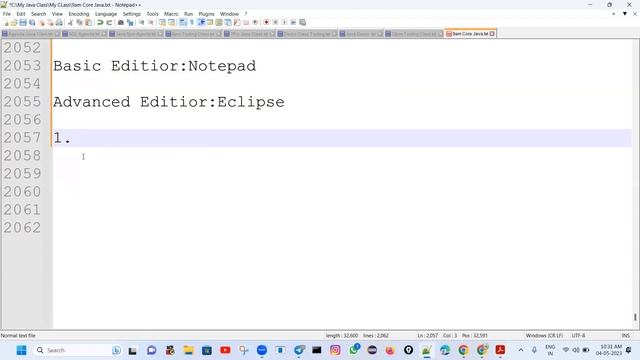Image resolution: width=640 pixels, height=360 pixels.
Task: Click the Zoom Out toolbar icon
Action: 151,22
